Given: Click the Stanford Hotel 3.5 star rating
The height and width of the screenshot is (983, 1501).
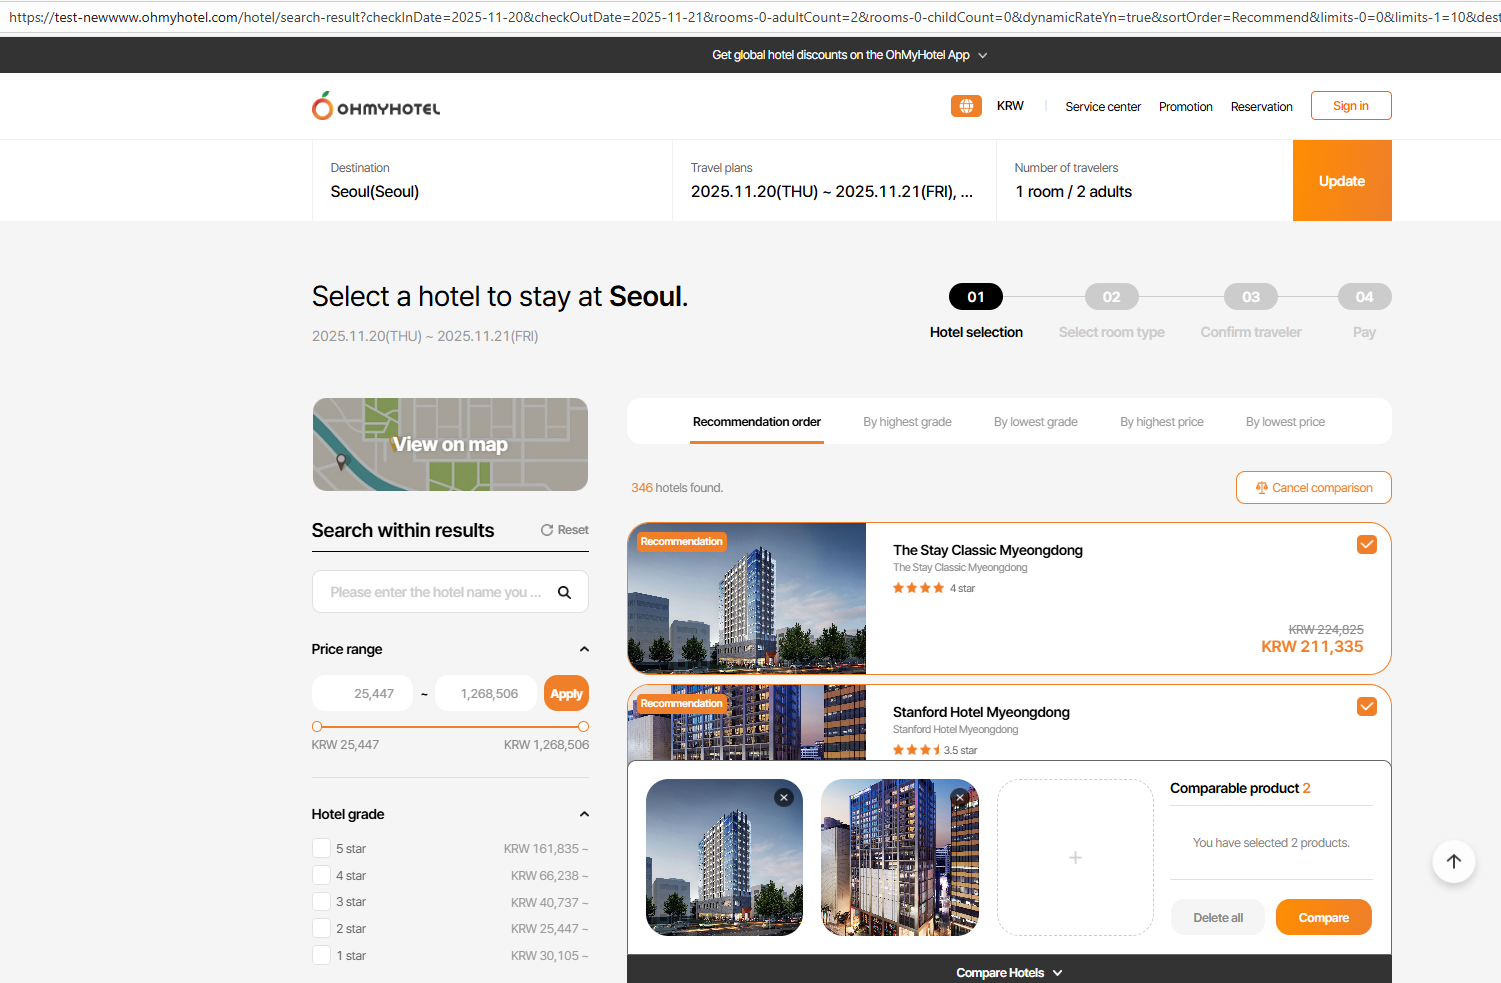Looking at the screenshot, I should (x=935, y=750).
